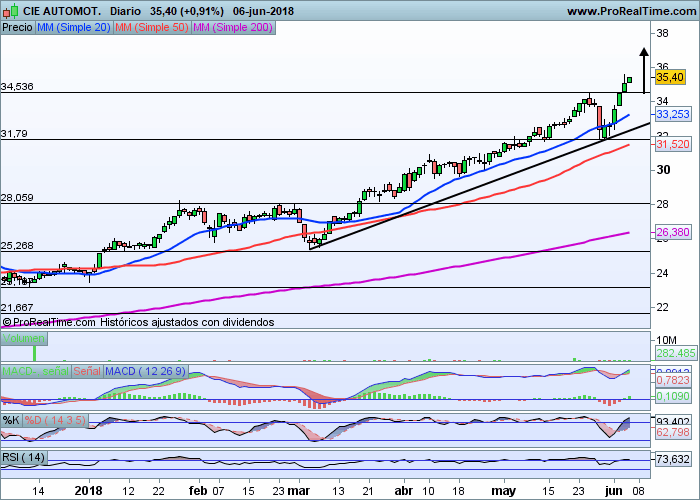This screenshot has width=700, height=500.
Task: Click the 31,79 horizontal level label
Action: tap(14, 133)
